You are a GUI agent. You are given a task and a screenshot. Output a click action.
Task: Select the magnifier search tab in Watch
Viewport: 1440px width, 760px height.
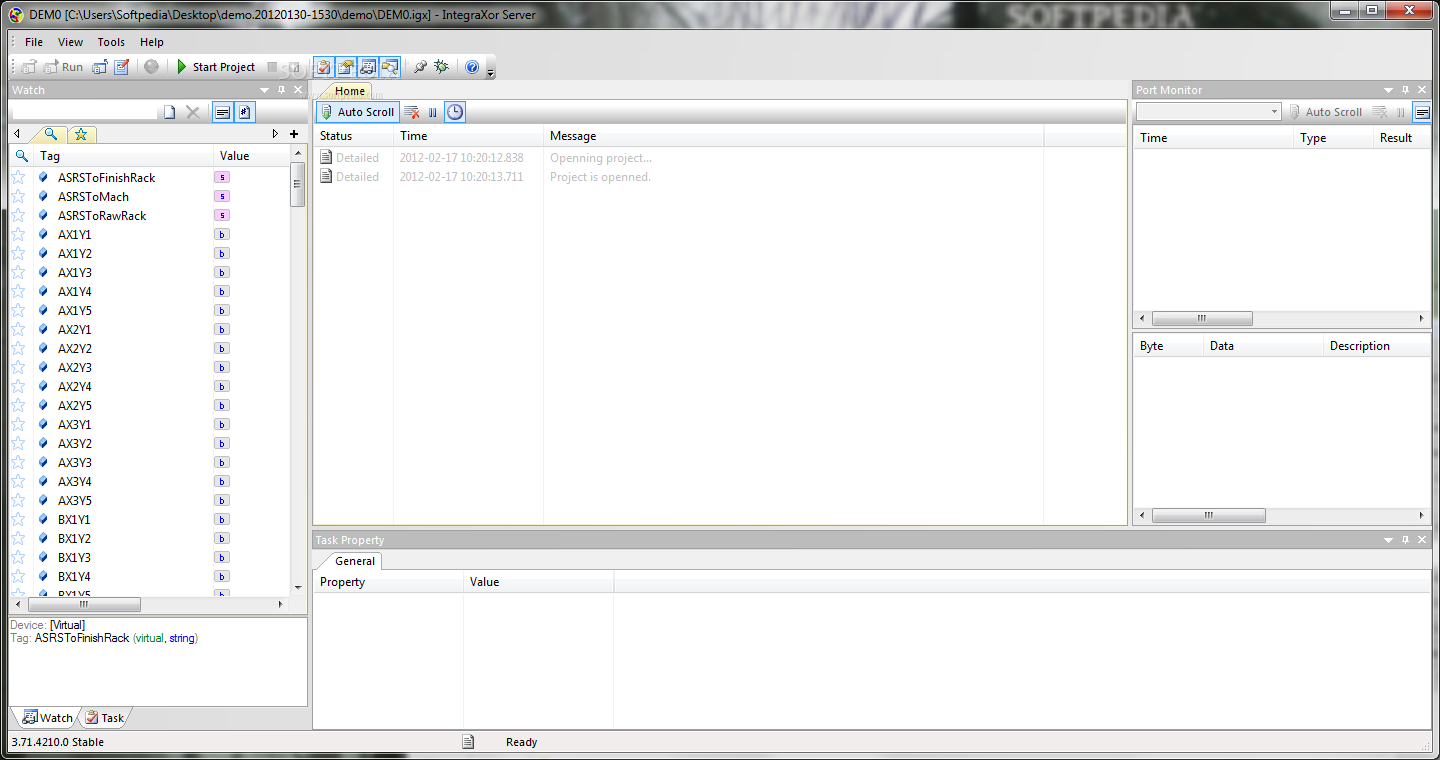coord(50,134)
